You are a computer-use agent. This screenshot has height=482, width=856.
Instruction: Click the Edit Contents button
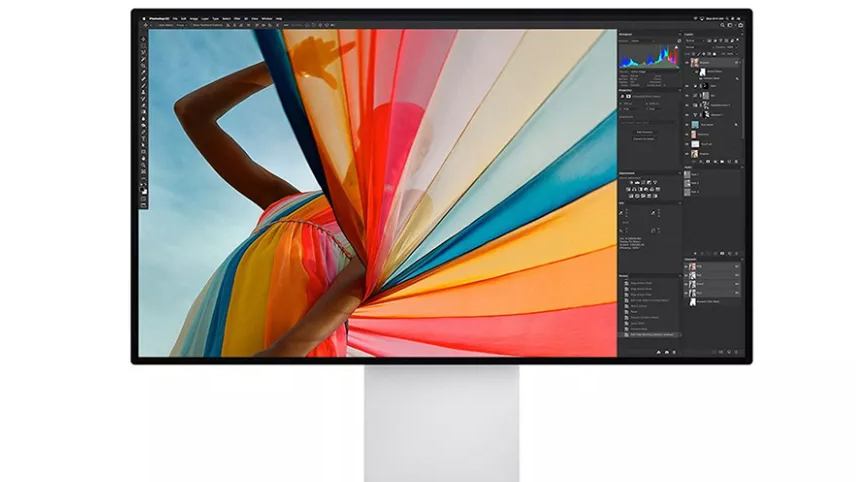(x=645, y=132)
